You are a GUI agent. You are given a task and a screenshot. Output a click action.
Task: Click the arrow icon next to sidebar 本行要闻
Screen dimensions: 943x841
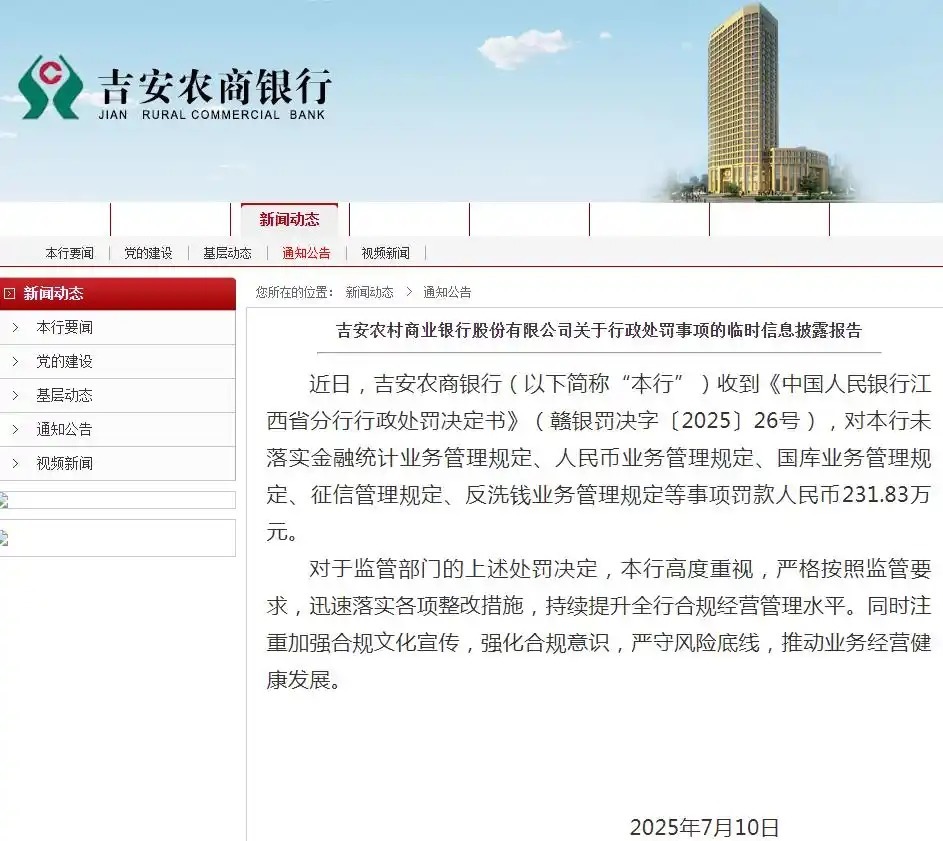tap(15, 328)
